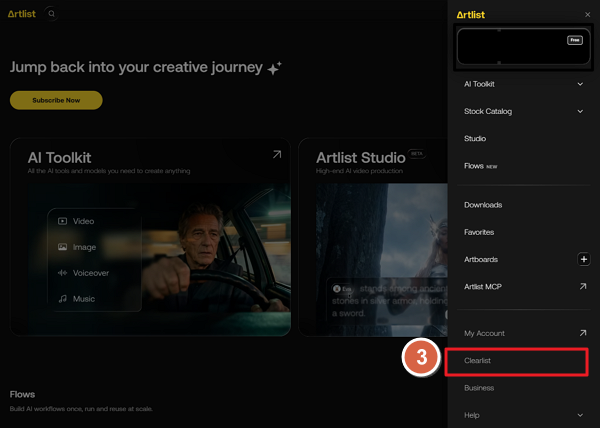Image resolution: width=600 pixels, height=428 pixels.
Task: Open Flows NEW menu item
Action: (481, 166)
